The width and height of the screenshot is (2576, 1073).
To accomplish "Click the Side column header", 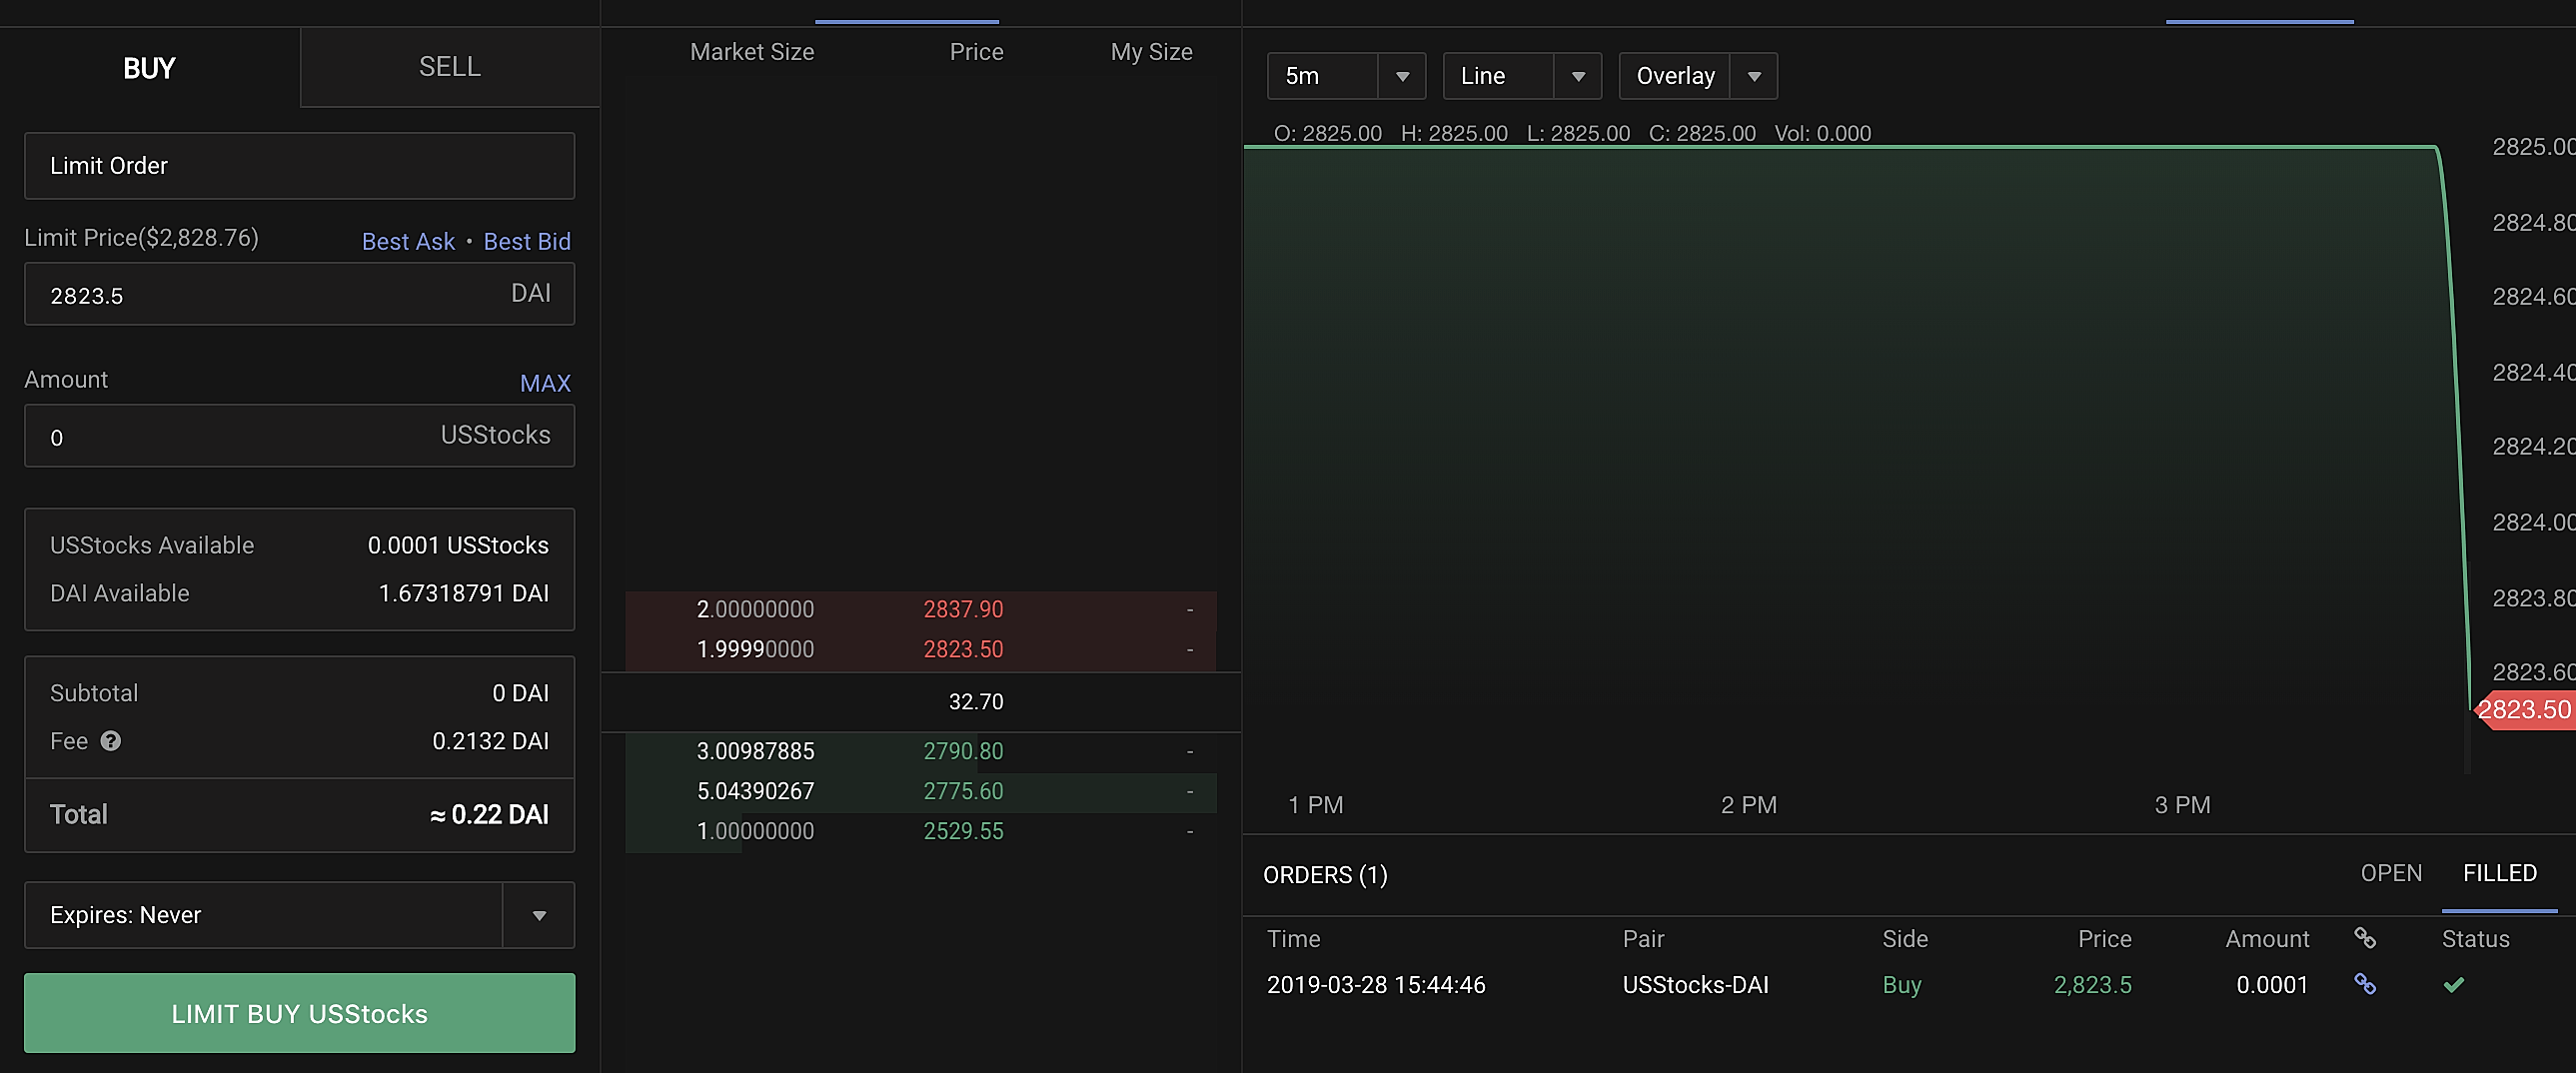I will pyautogui.click(x=1905, y=939).
